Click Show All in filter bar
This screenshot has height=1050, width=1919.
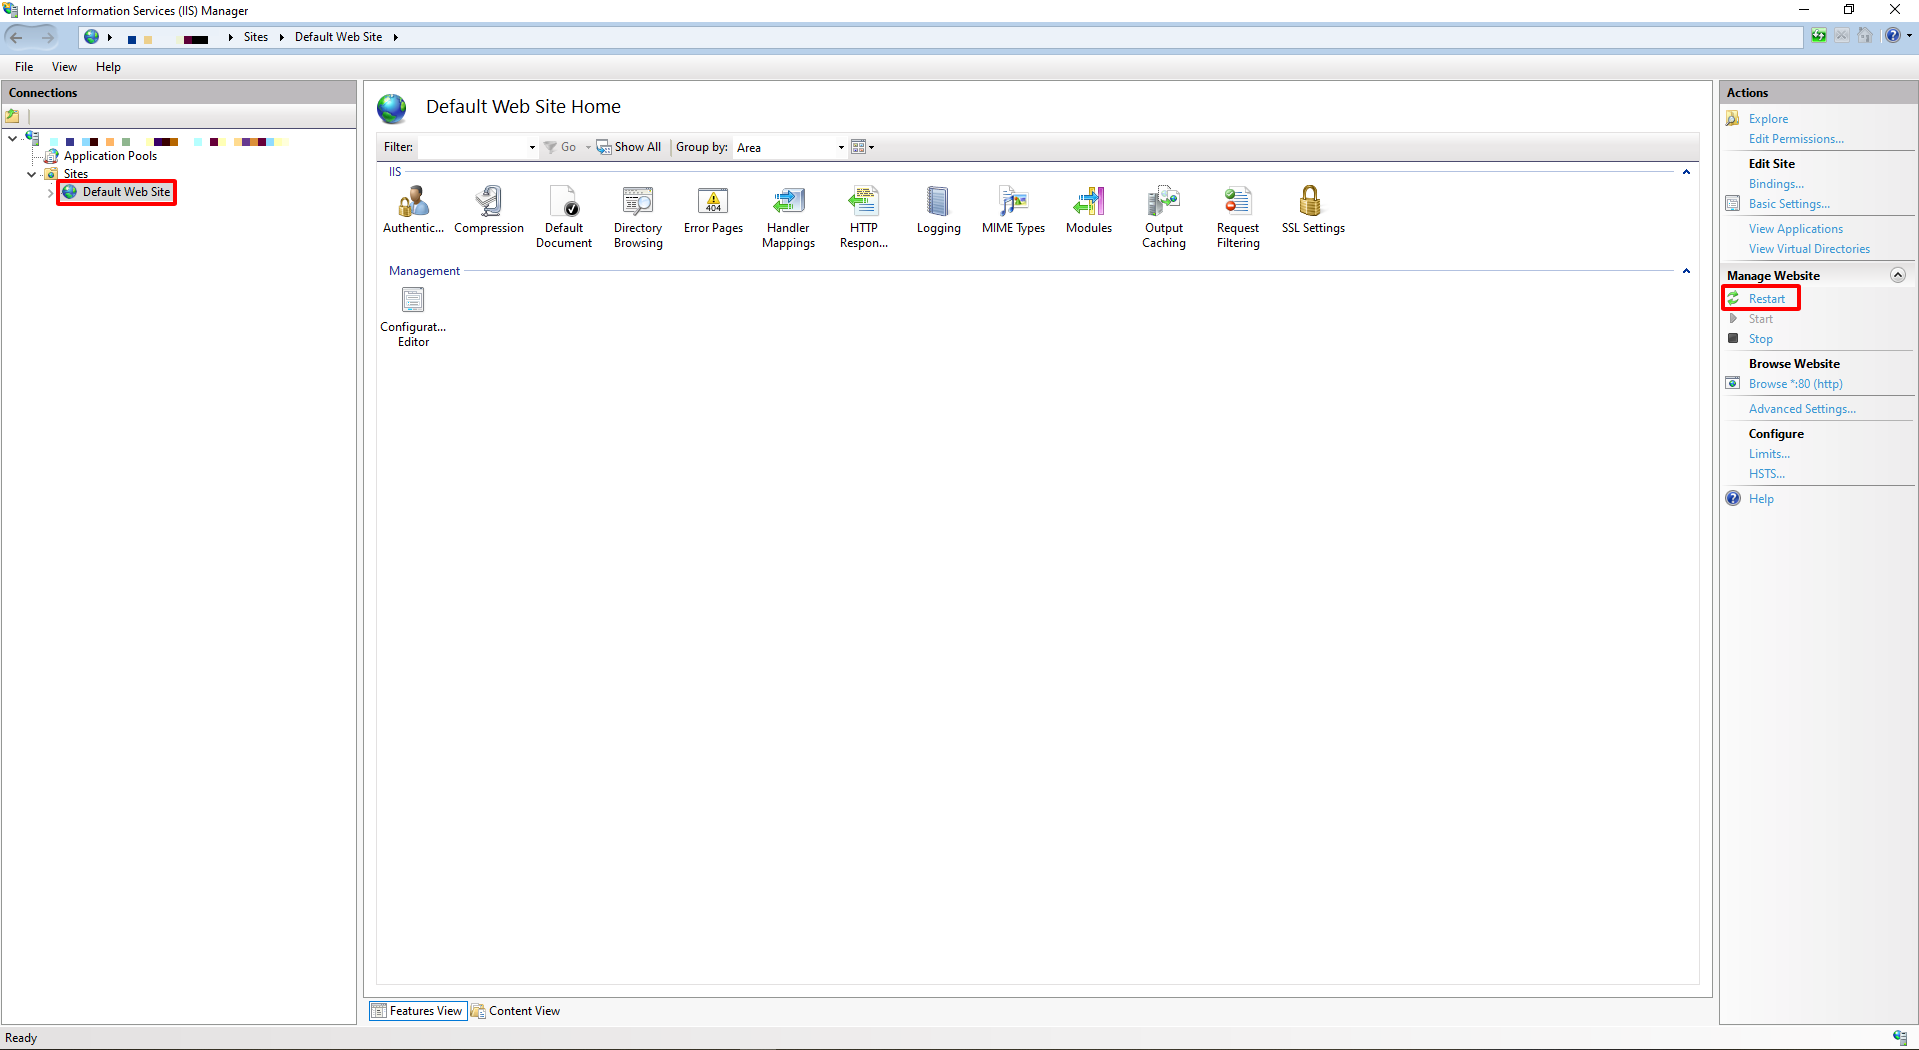click(x=629, y=147)
